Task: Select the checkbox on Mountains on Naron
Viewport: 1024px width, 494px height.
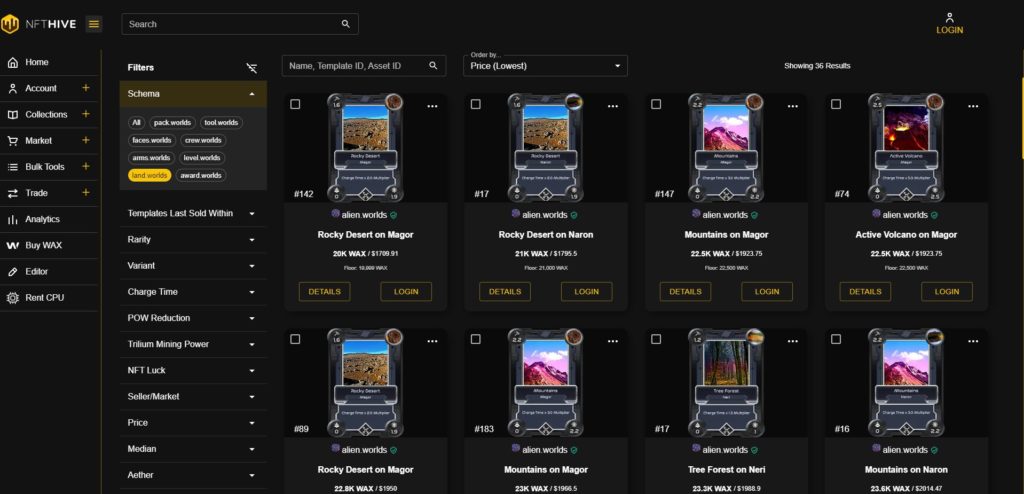Action: coord(836,339)
